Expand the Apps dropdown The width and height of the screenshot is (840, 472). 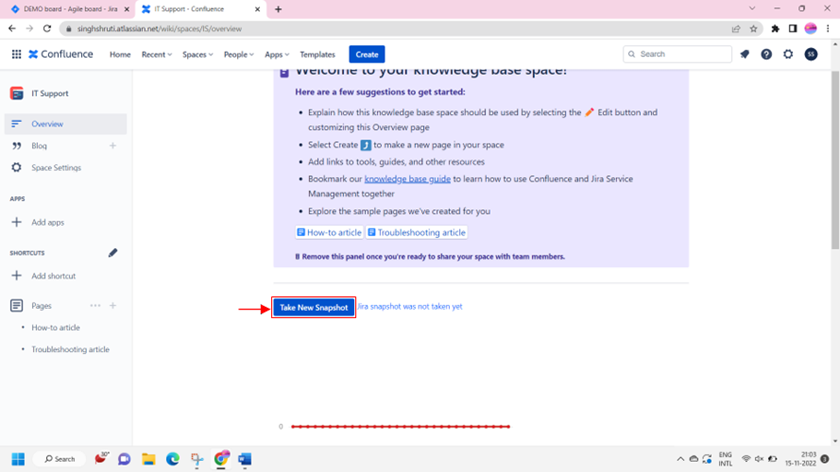(276, 54)
